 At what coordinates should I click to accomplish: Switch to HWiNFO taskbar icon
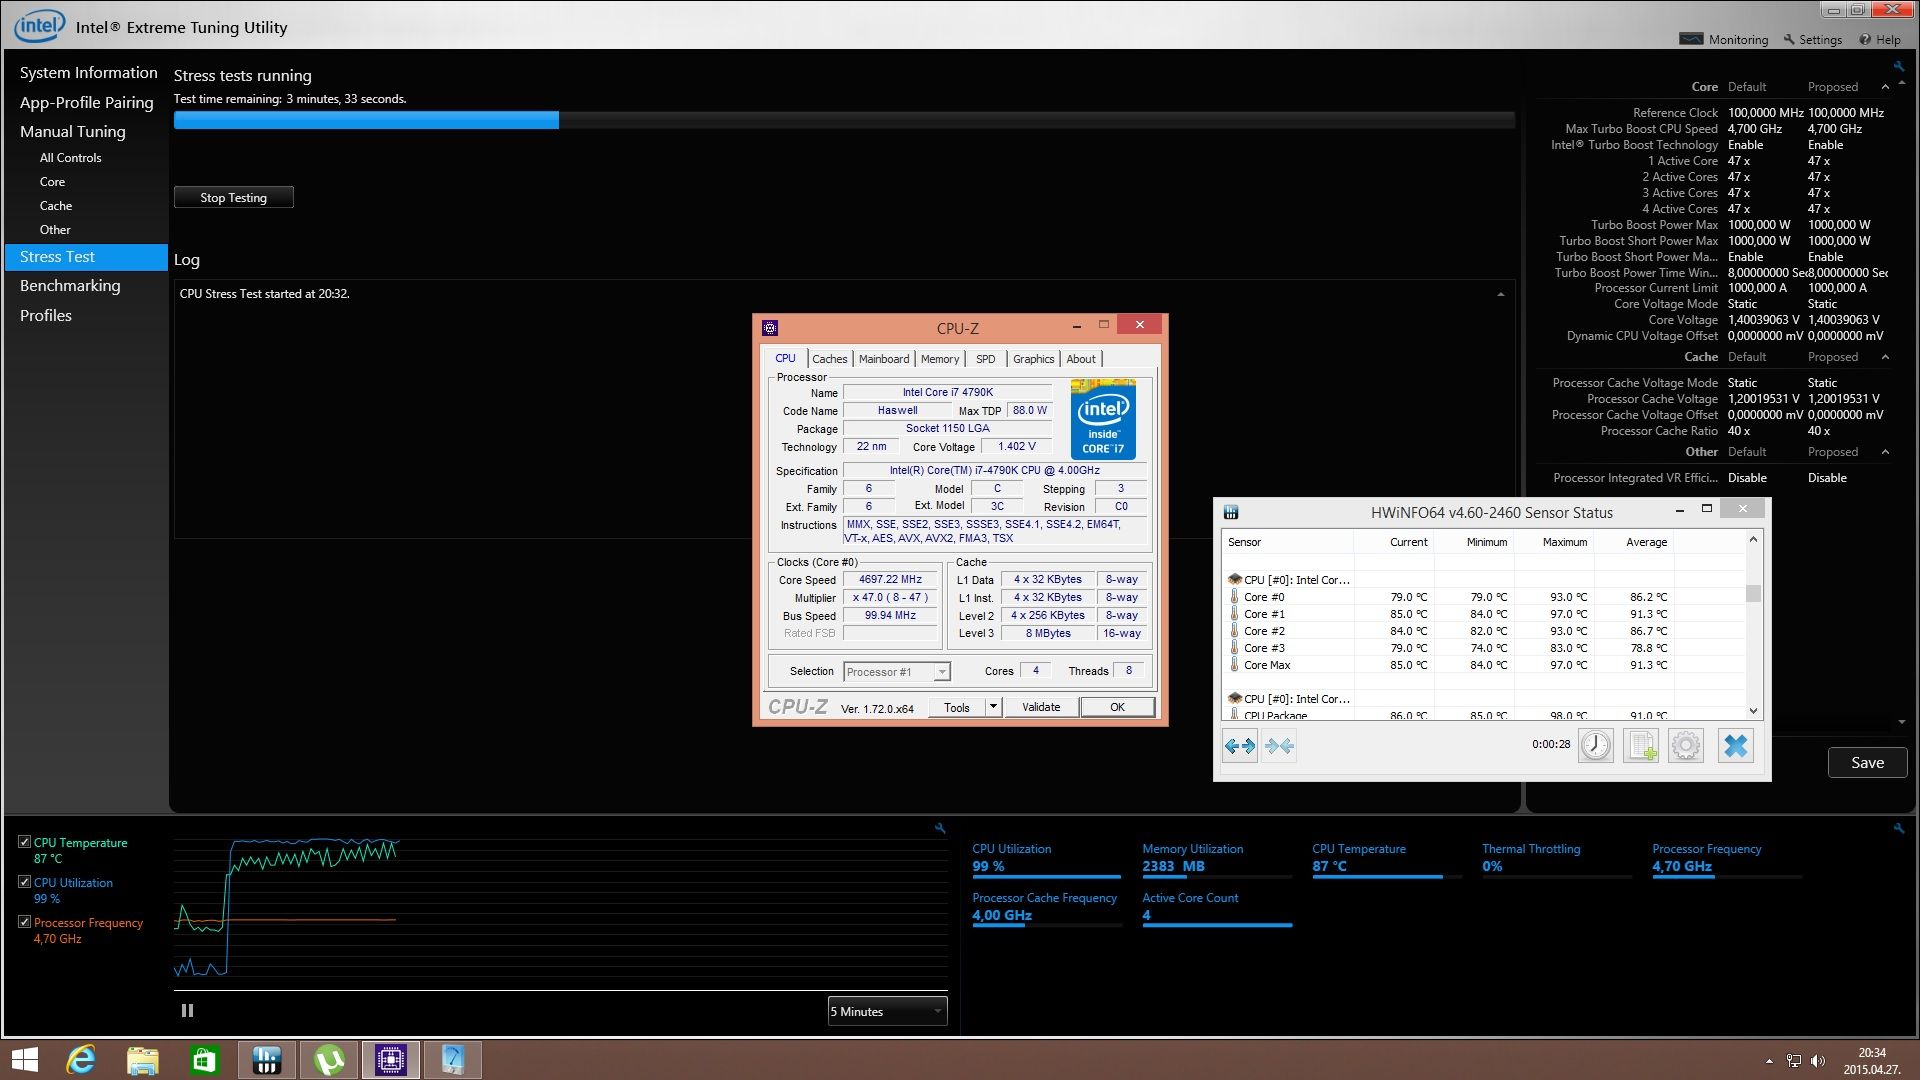[267, 1060]
